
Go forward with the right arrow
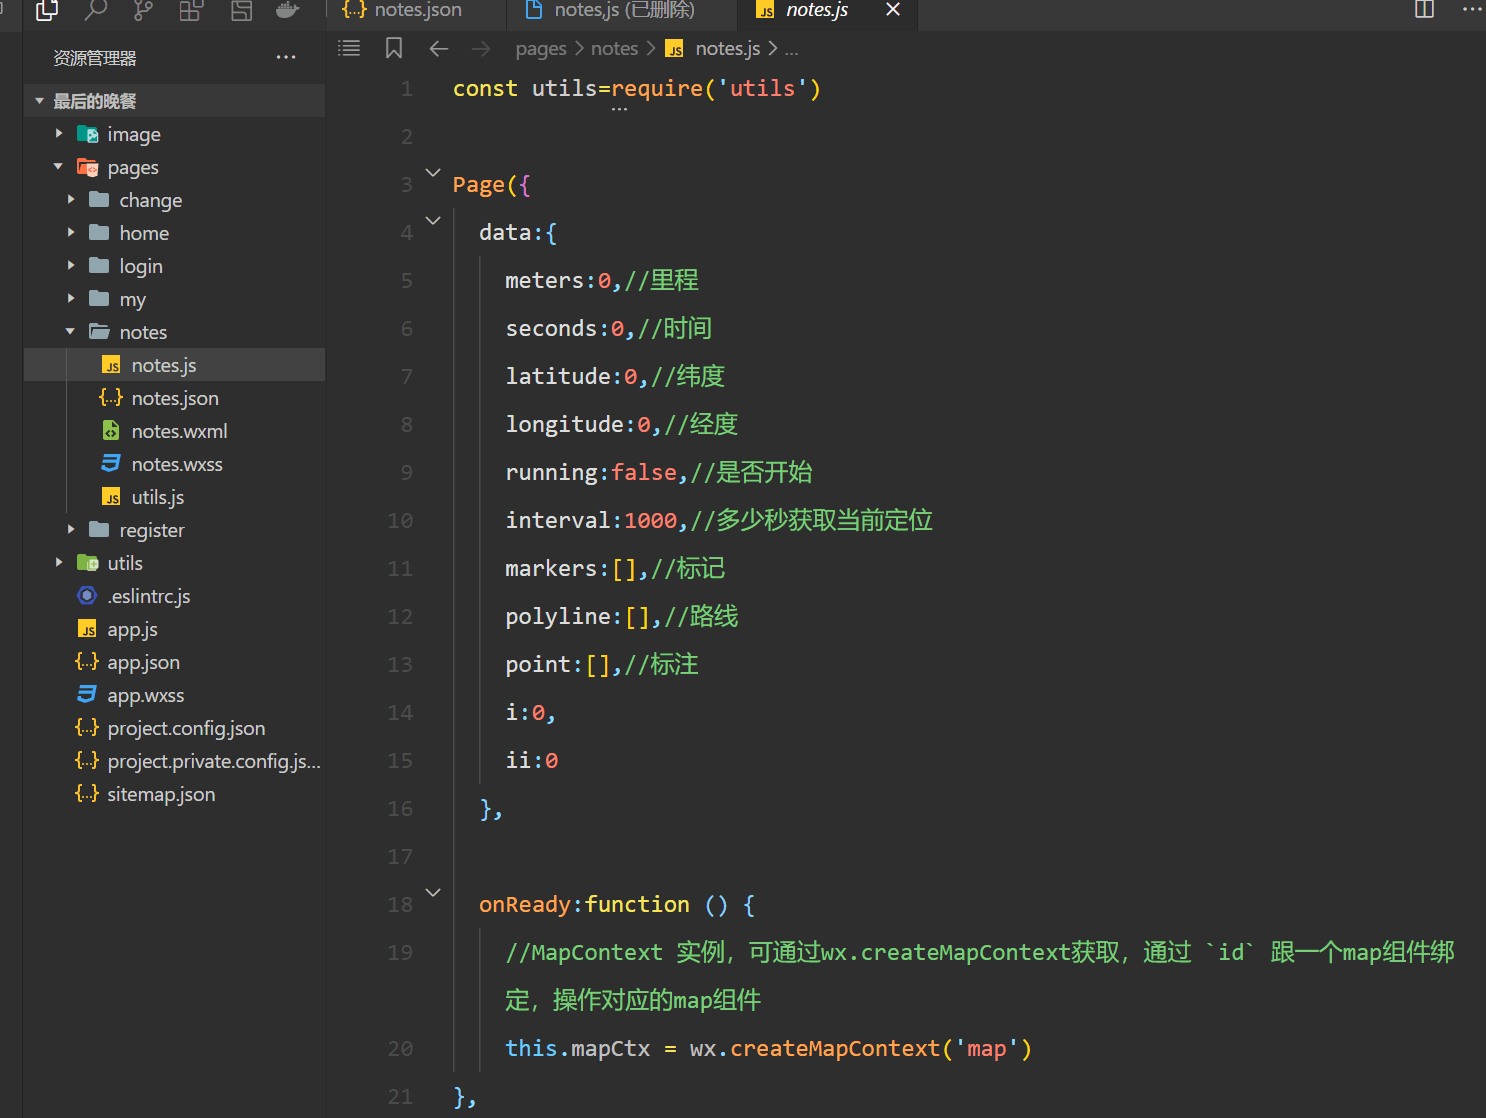point(481,48)
